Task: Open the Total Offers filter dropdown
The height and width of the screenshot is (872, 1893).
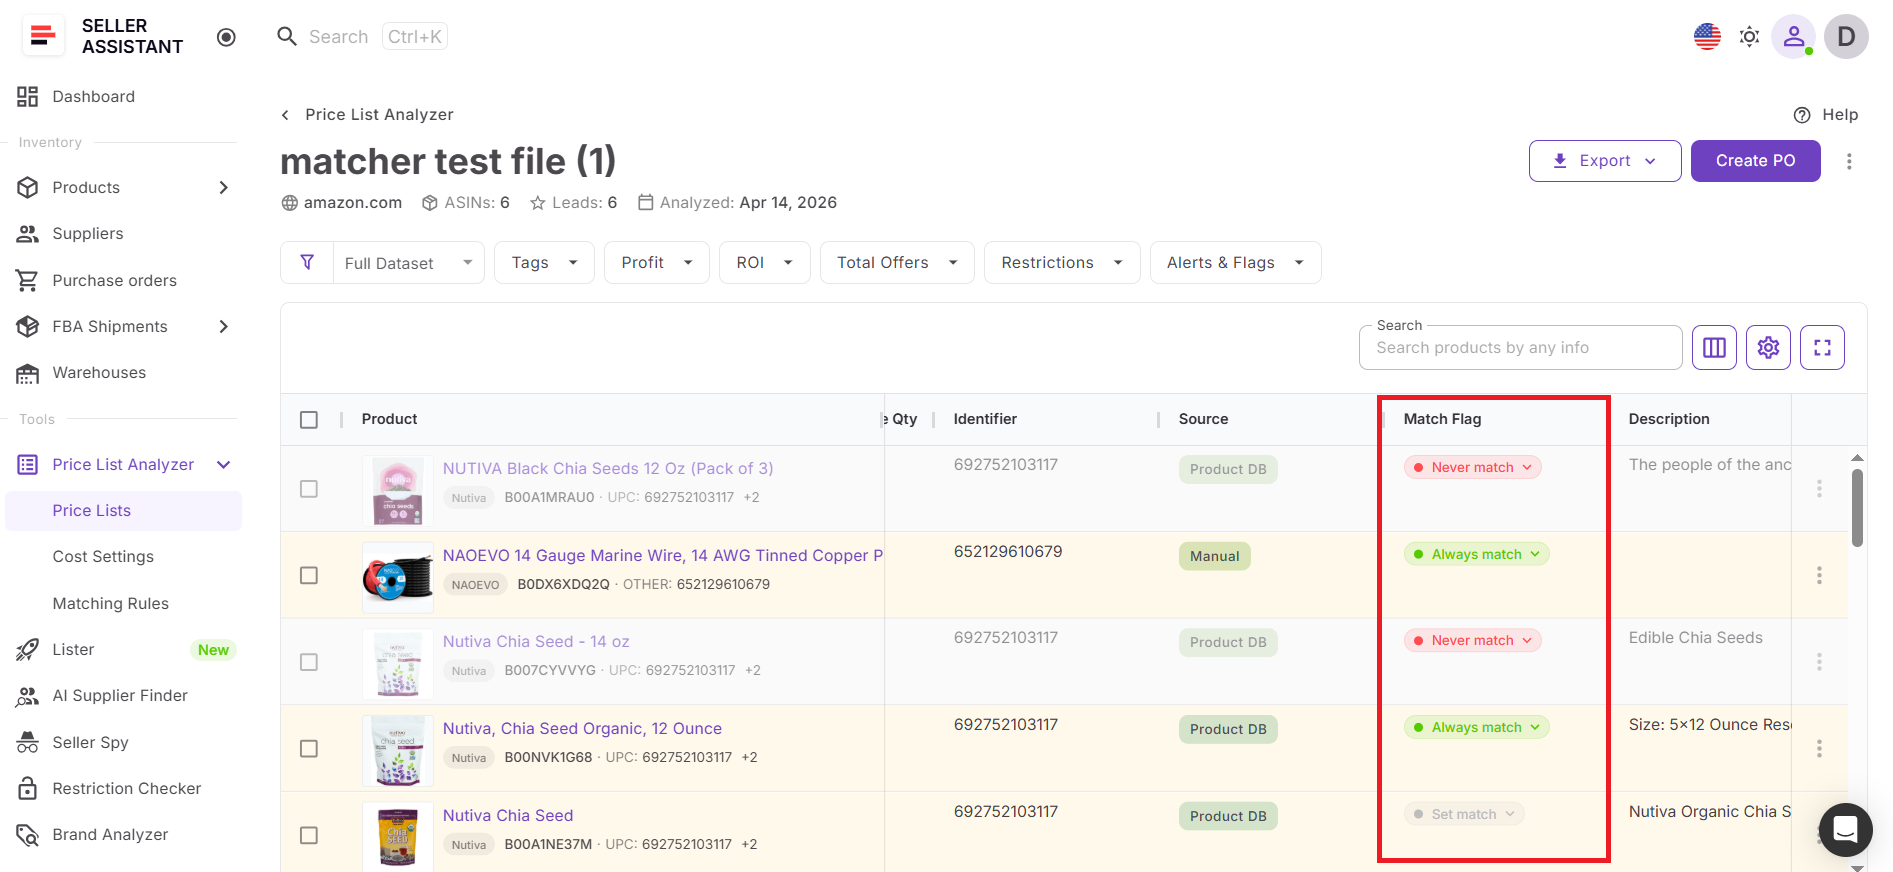Action: point(897,263)
